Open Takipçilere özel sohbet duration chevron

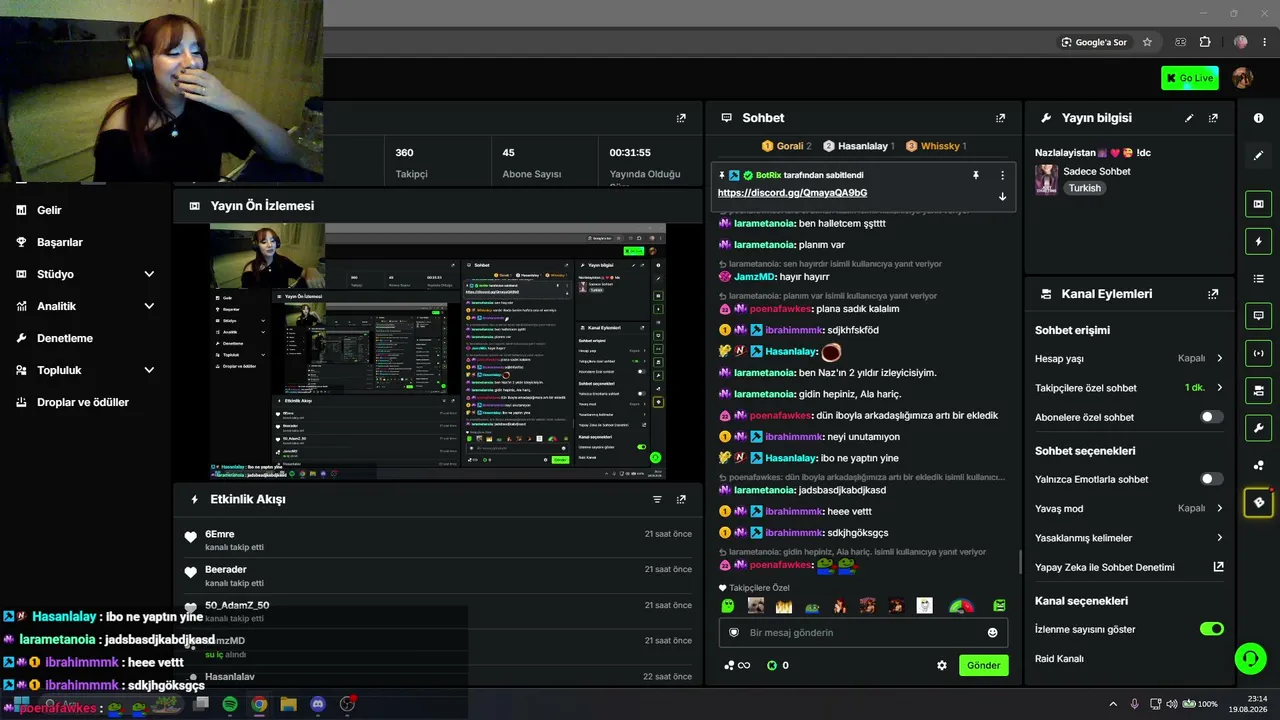click(x=1219, y=388)
